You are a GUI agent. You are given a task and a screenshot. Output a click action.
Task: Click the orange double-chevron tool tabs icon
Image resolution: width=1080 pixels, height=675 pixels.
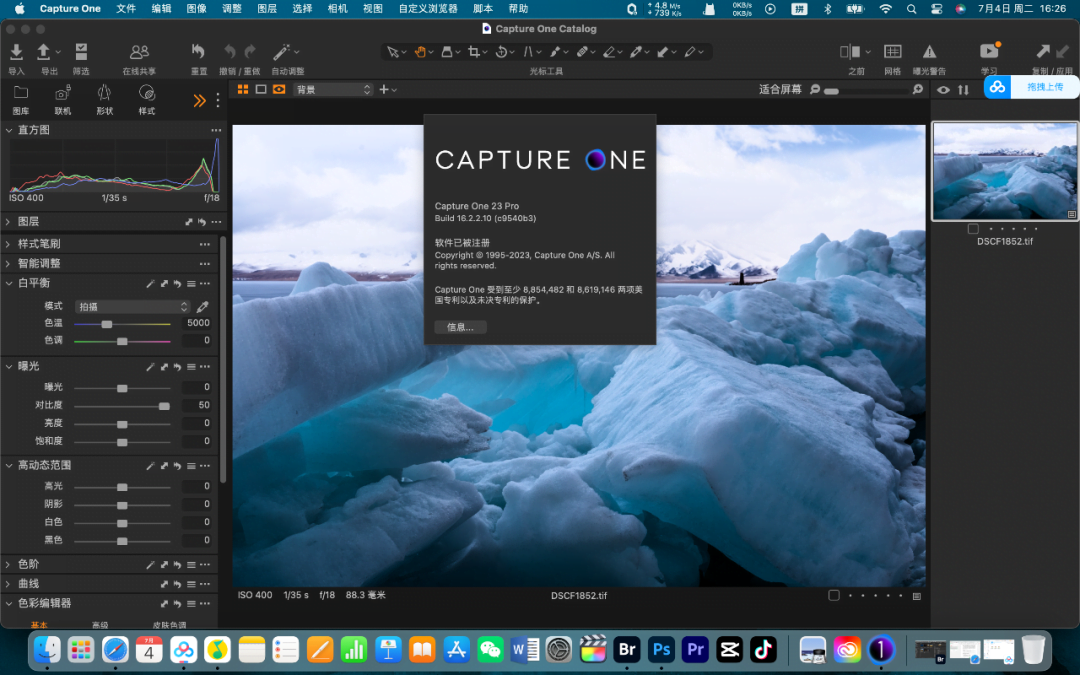click(x=200, y=101)
